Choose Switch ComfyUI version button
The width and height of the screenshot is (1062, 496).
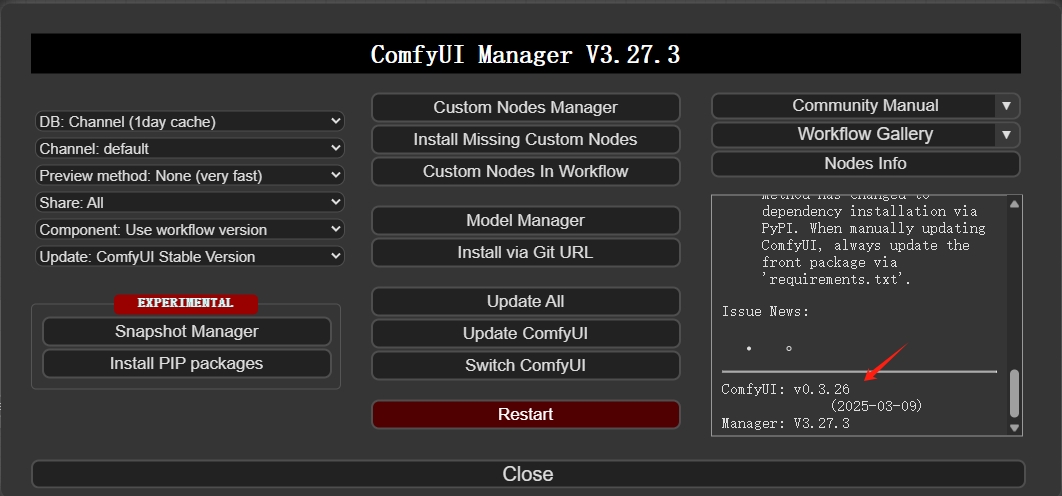[525, 365]
